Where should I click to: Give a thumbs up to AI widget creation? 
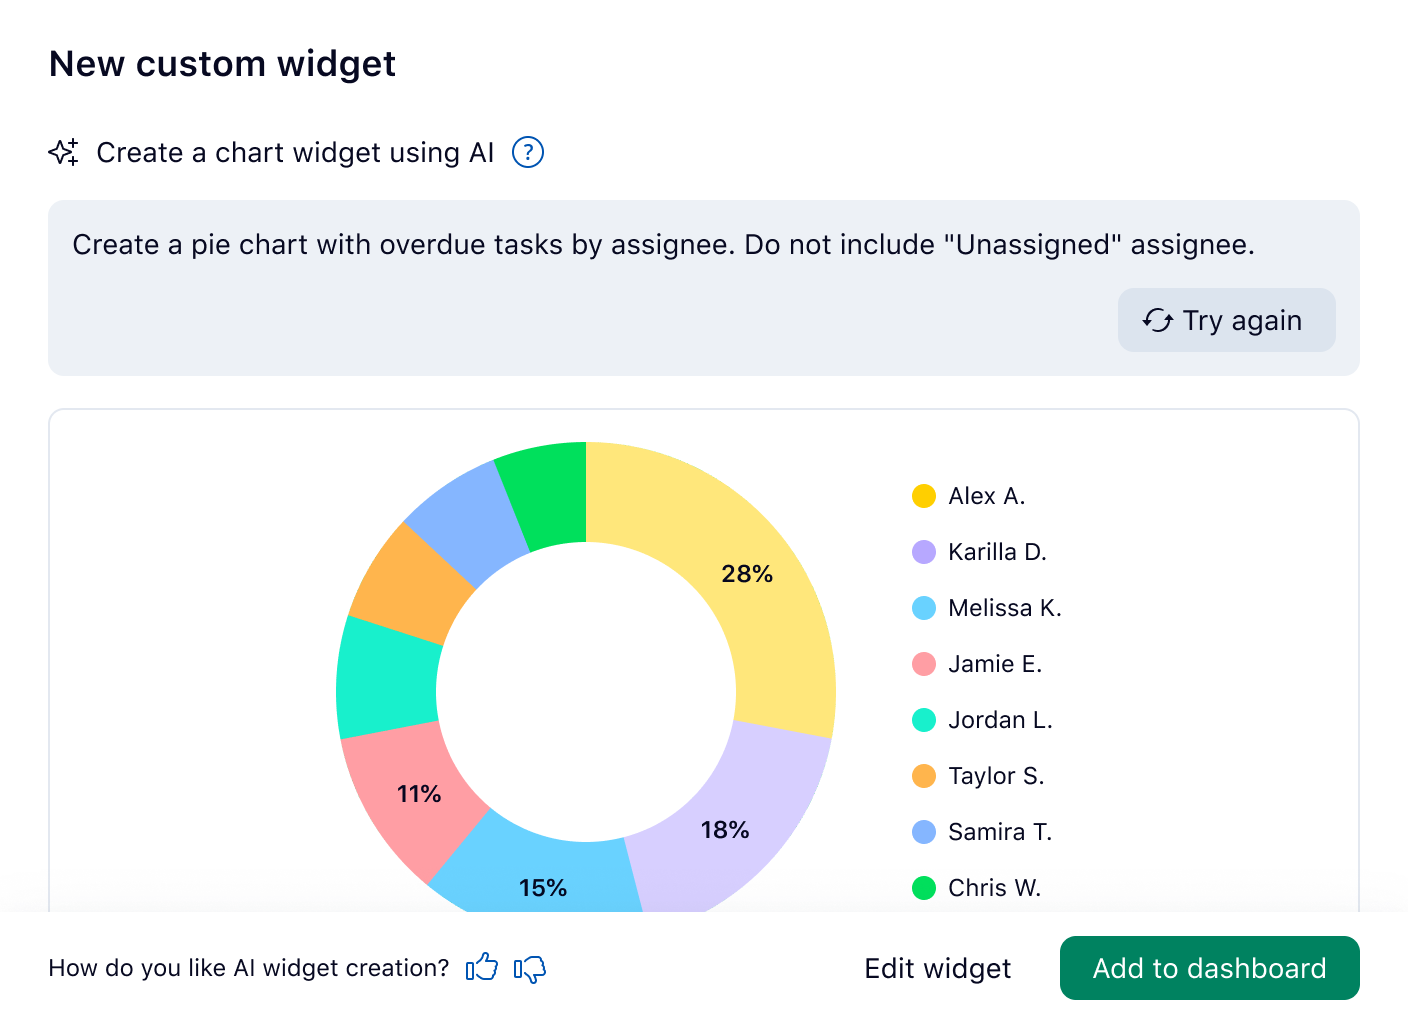coord(481,968)
